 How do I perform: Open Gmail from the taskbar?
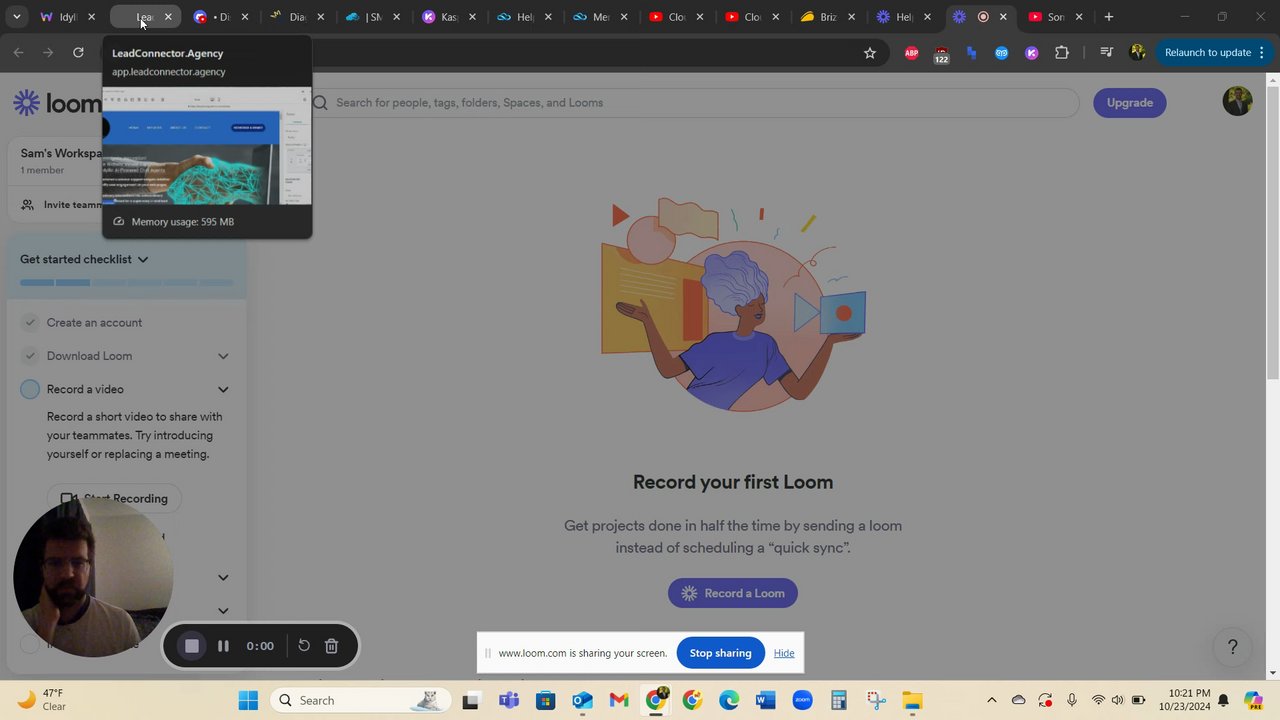619,700
